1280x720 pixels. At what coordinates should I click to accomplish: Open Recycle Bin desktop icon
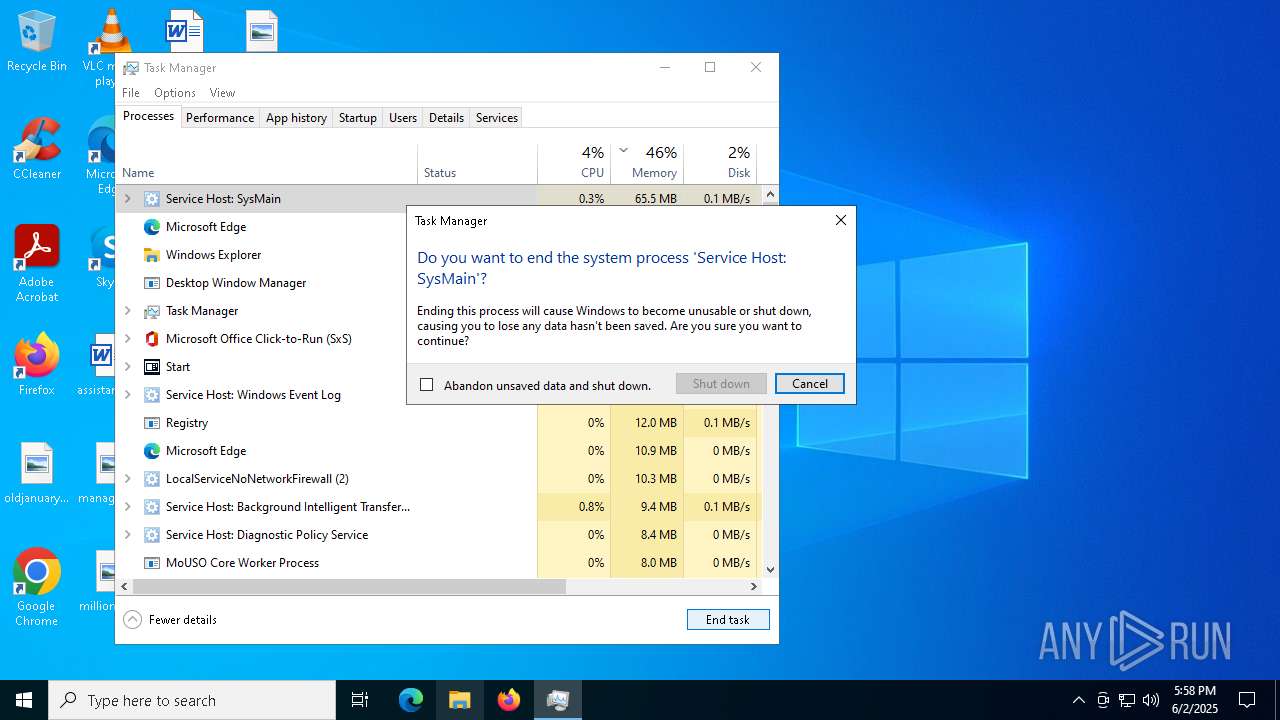[37, 42]
